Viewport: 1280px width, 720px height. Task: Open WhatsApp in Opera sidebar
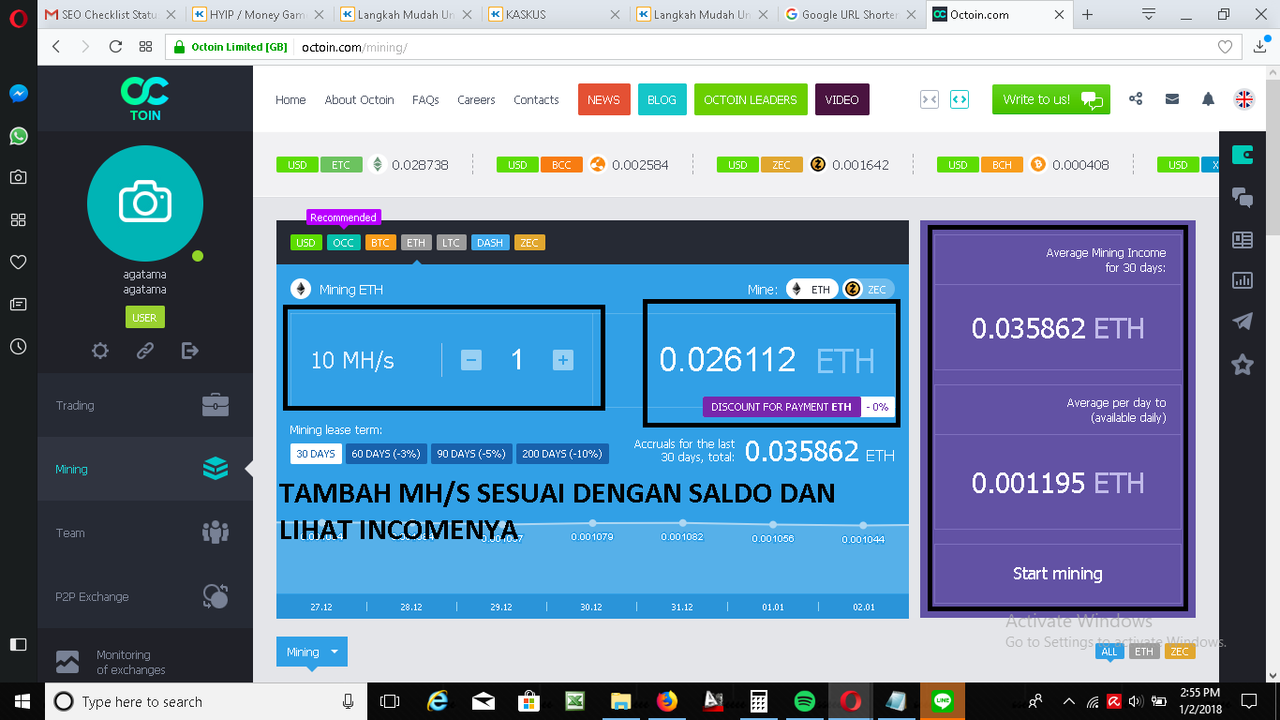click(18, 136)
